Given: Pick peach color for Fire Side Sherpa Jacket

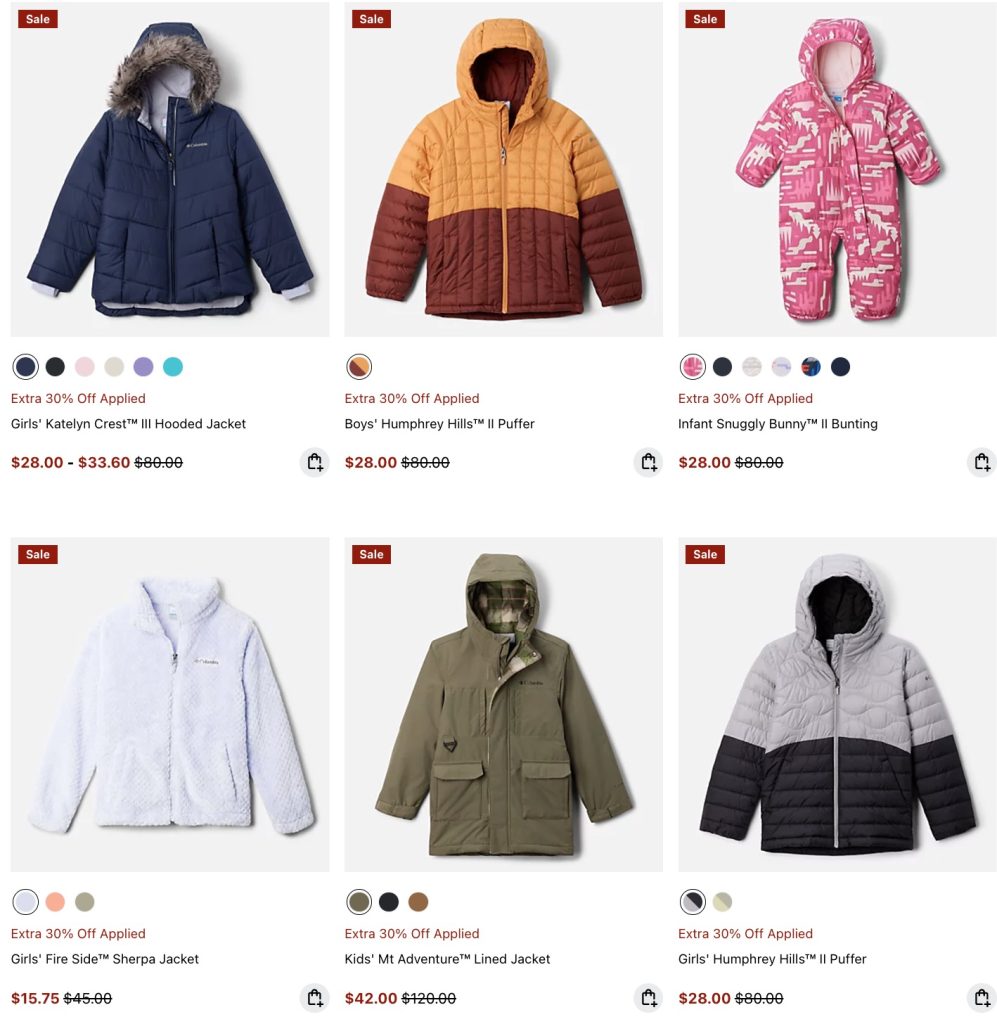Looking at the screenshot, I should tap(55, 902).
